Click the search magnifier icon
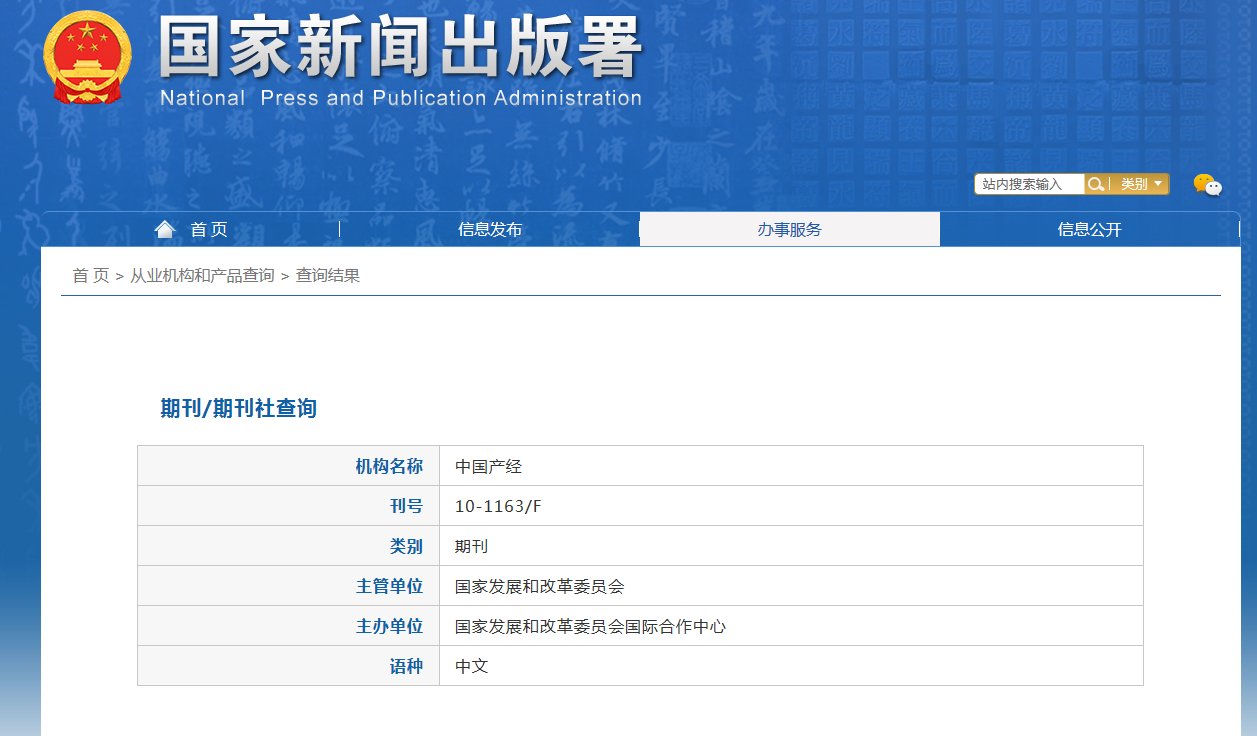Image resolution: width=1257 pixels, height=736 pixels. tap(1096, 184)
